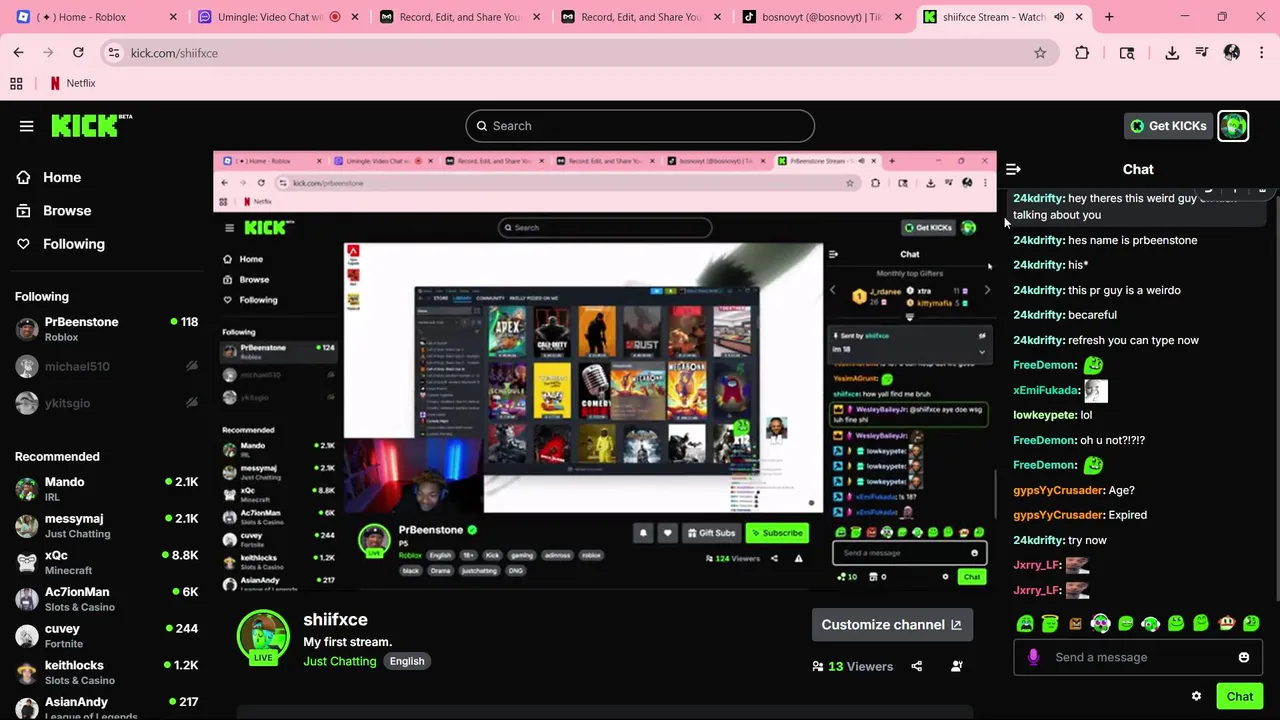Screen dimensions: 1280x720
Task: Open offline ykitsgio channel
Action: click(x=106, y=403)
